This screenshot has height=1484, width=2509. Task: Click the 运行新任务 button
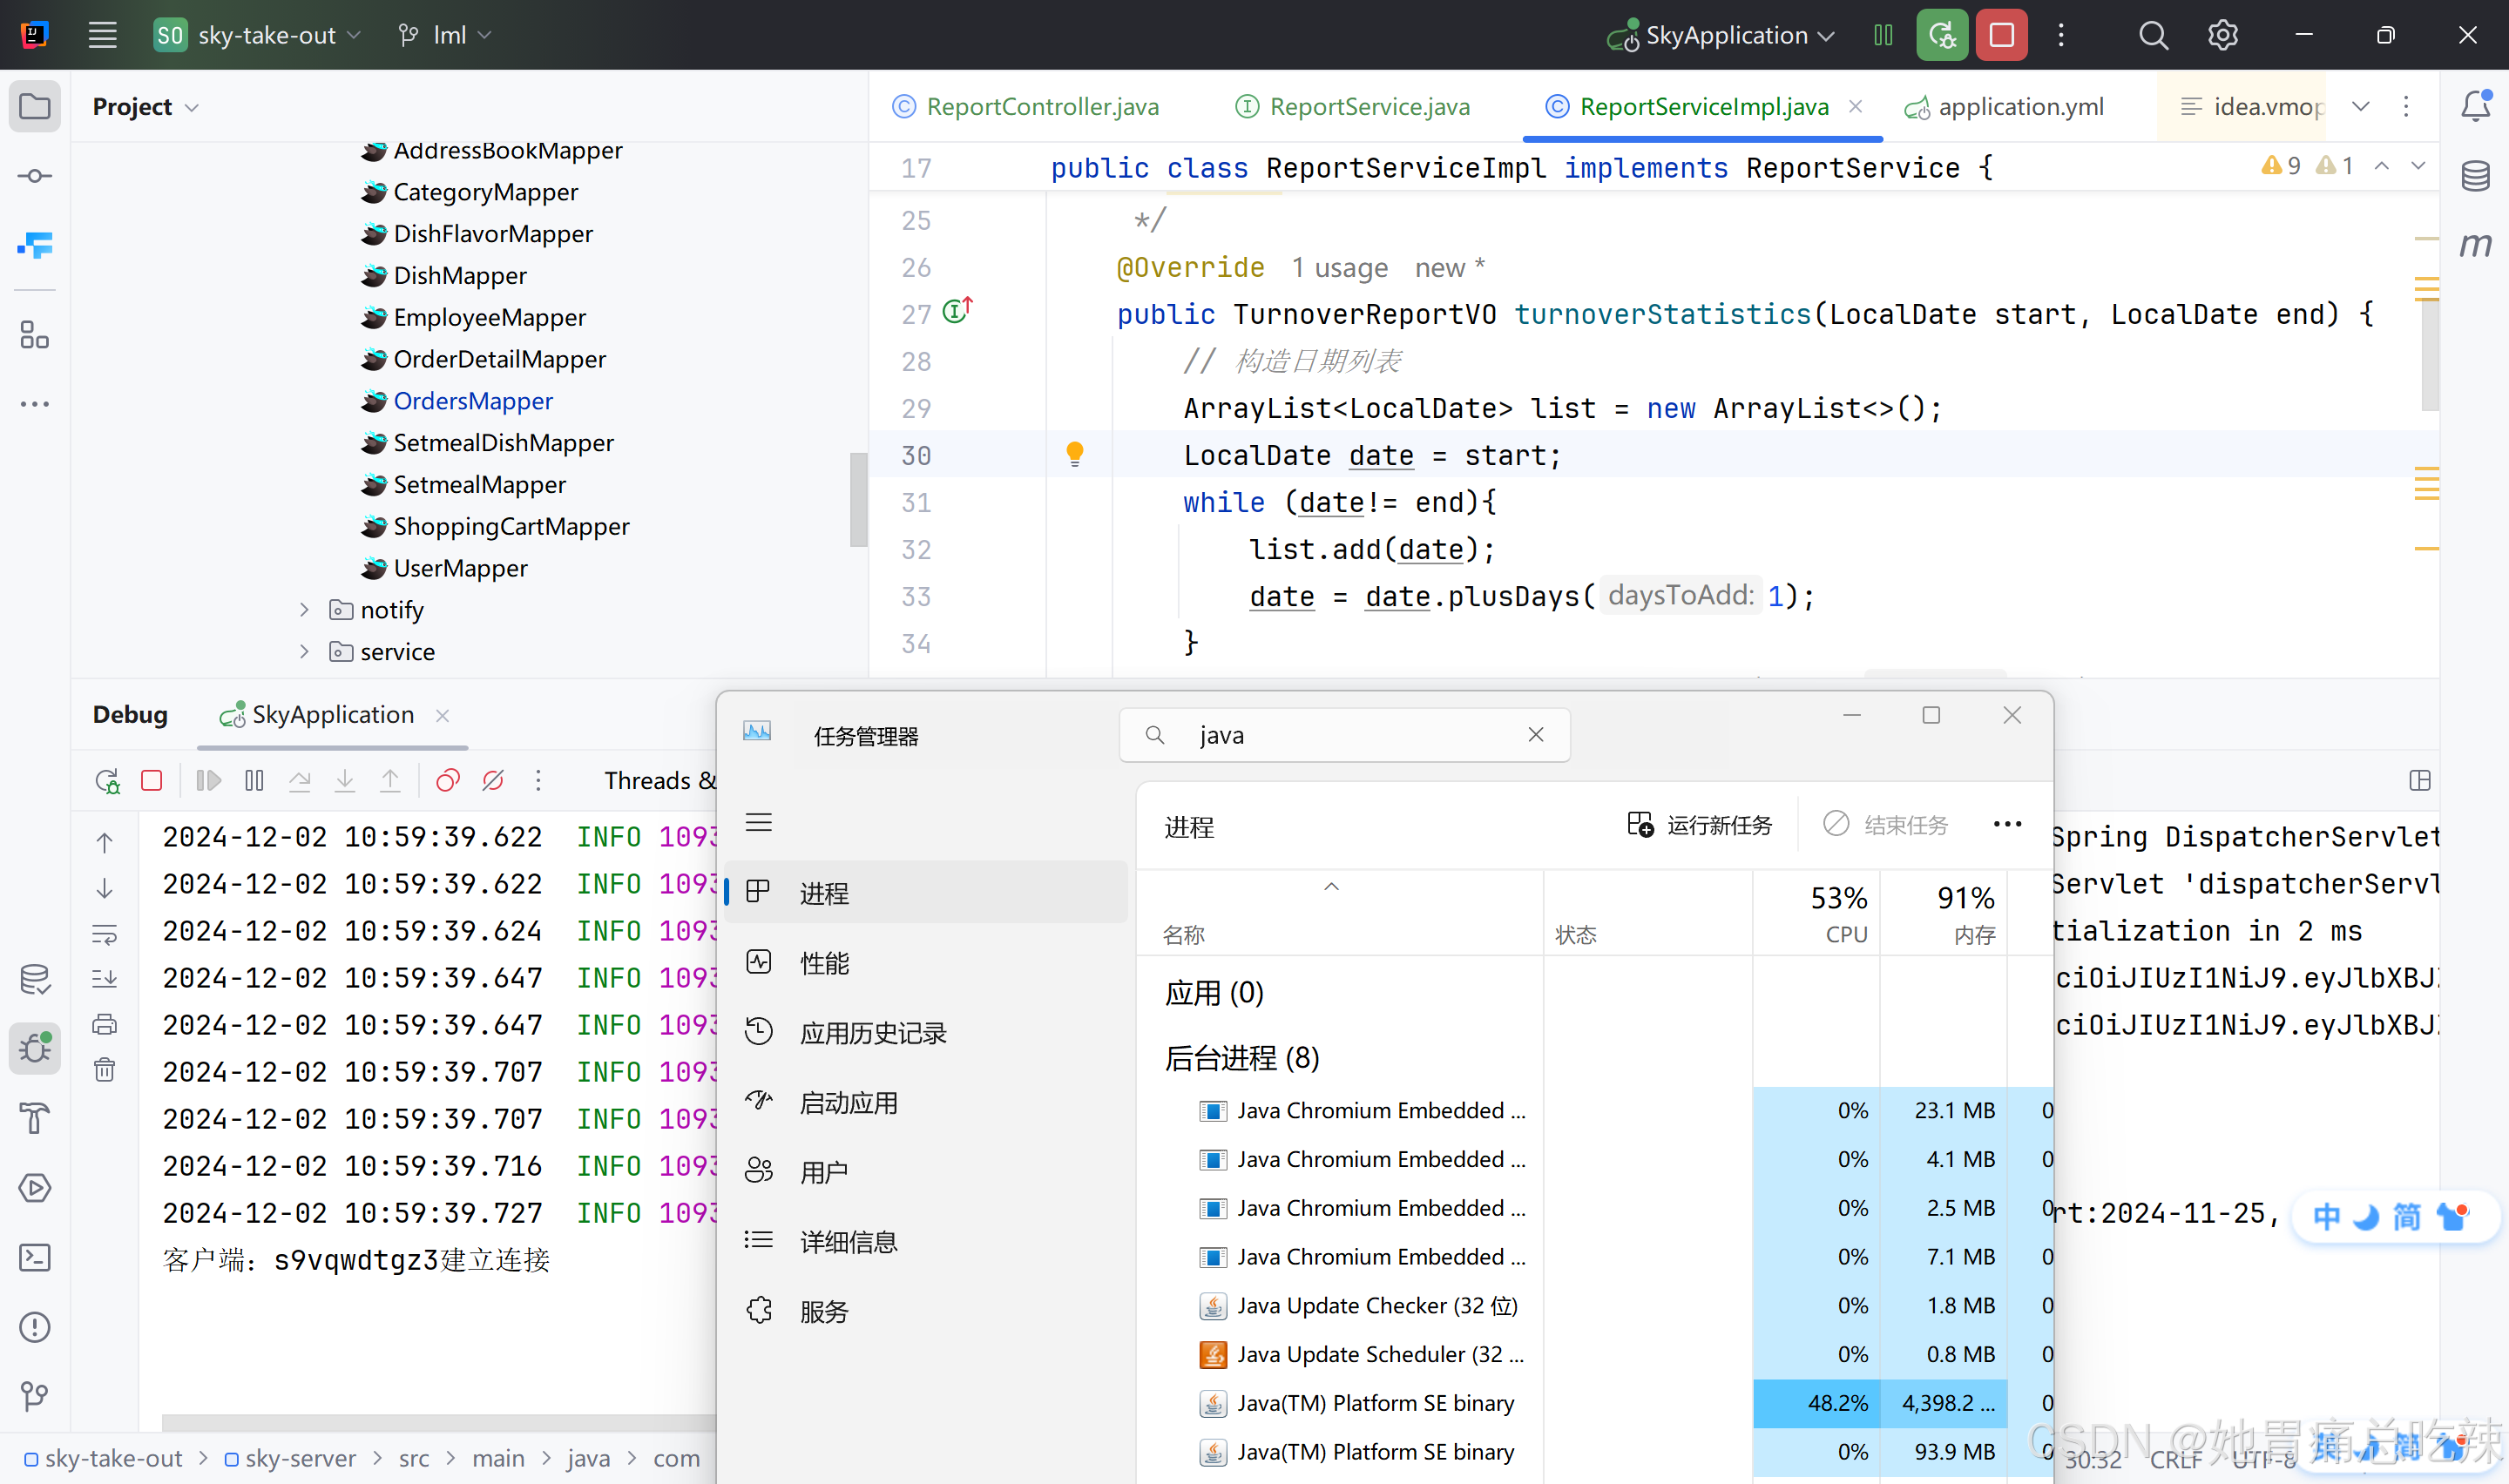(1699, 825)
